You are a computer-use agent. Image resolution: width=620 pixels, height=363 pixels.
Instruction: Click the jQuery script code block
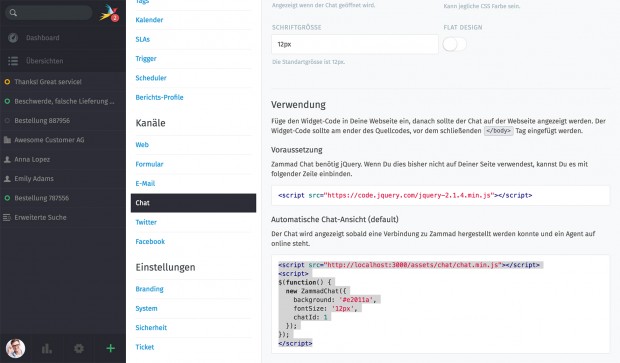[x=440, y=195]
